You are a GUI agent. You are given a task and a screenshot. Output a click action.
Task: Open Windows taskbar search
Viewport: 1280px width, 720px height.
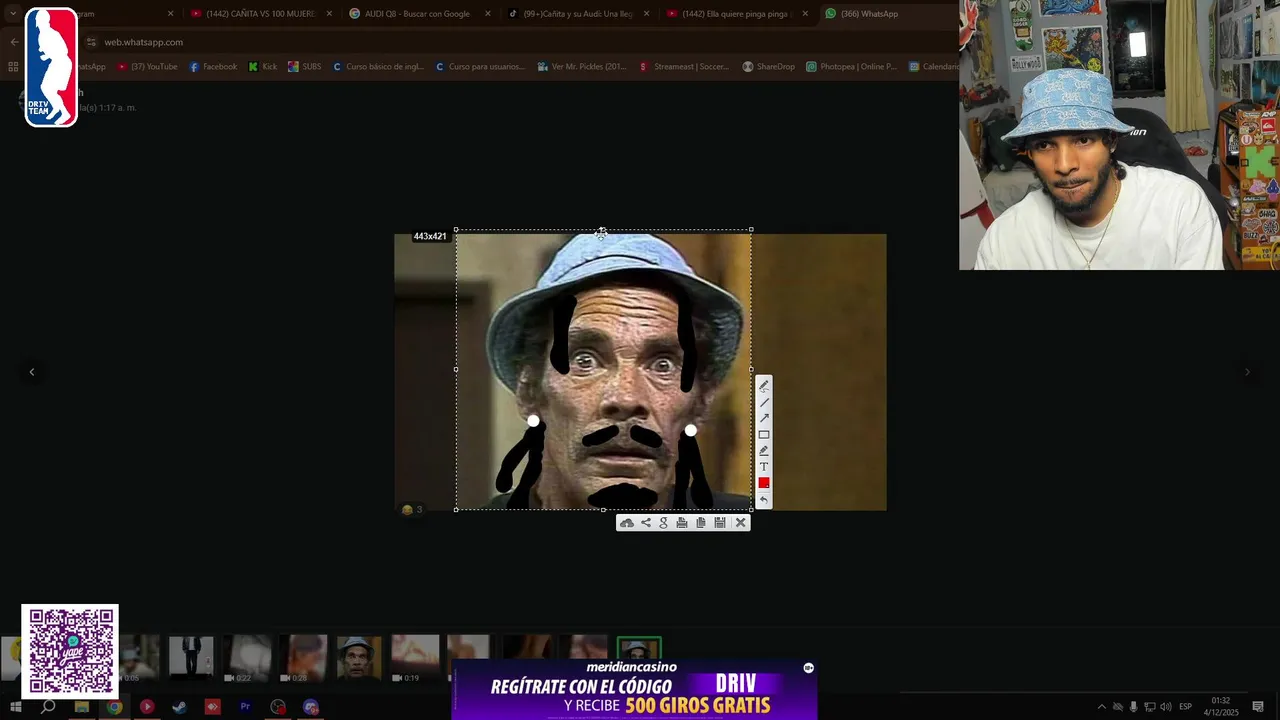point(48,707)
